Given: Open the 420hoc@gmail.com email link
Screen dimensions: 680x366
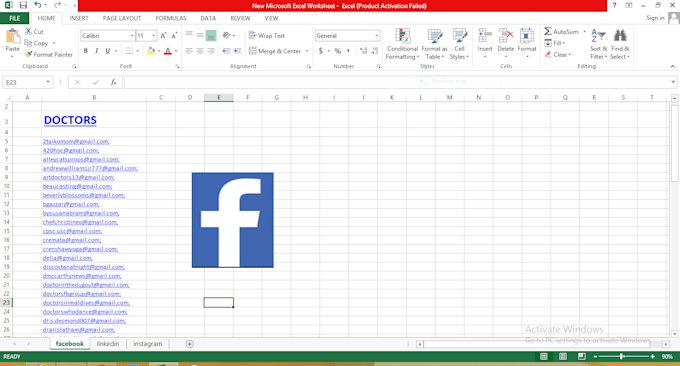Looking at the screenshot, I should pos(71,150).
